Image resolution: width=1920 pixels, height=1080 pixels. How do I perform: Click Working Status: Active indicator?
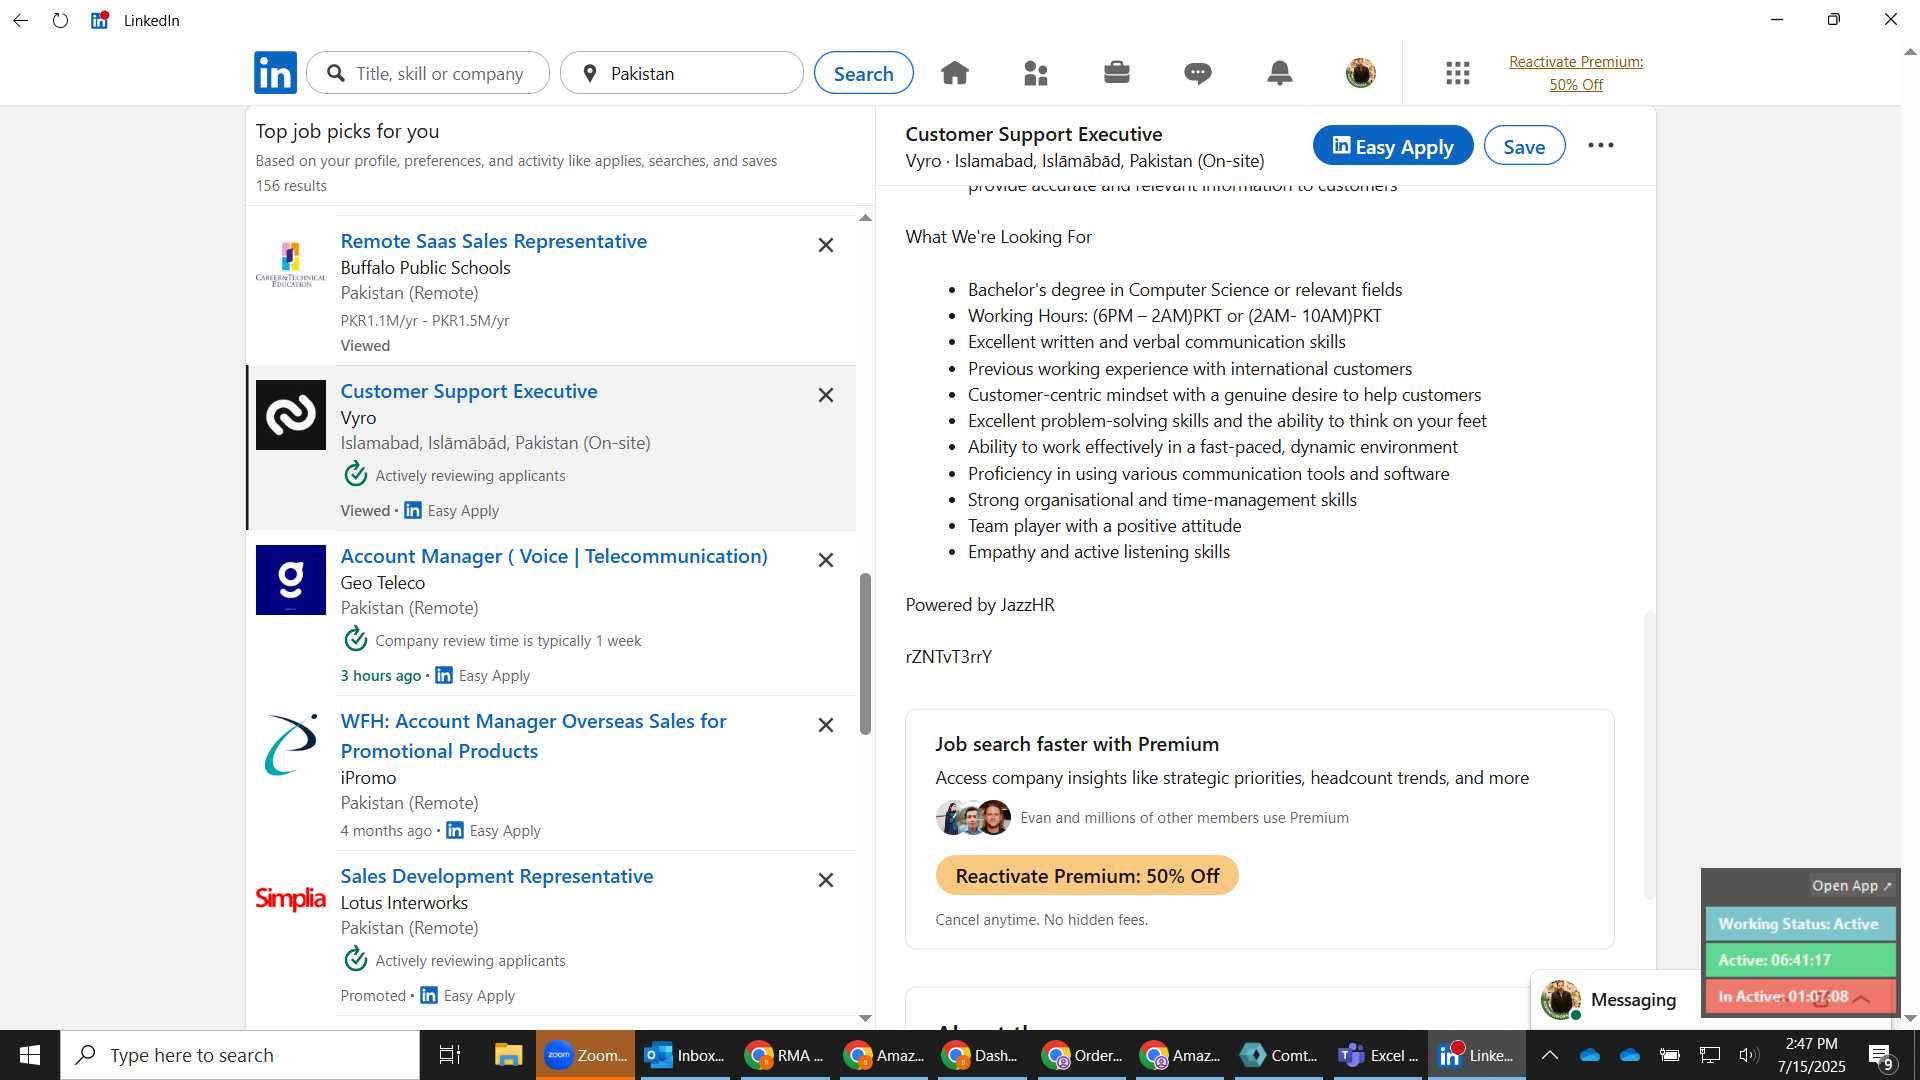click(1799, 924)
